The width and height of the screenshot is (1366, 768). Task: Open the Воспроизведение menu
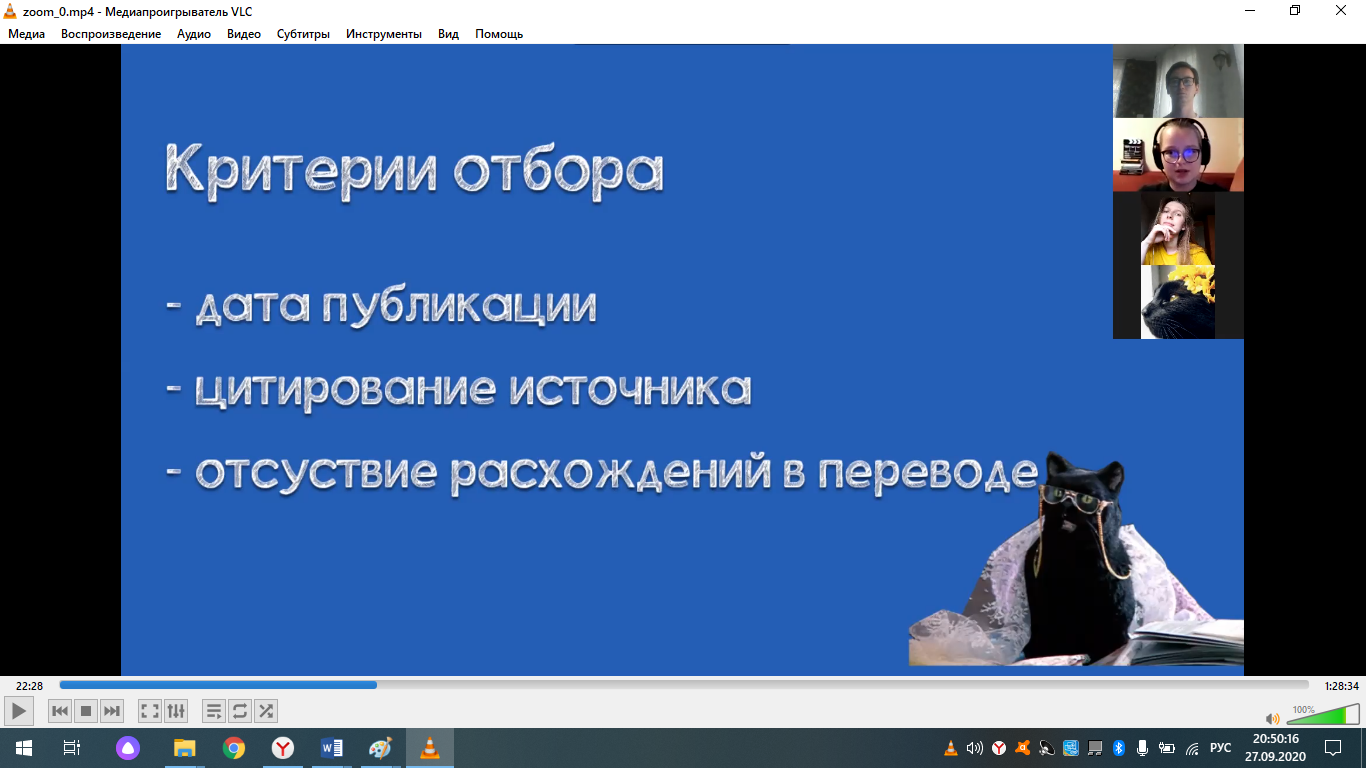(111, 34)
